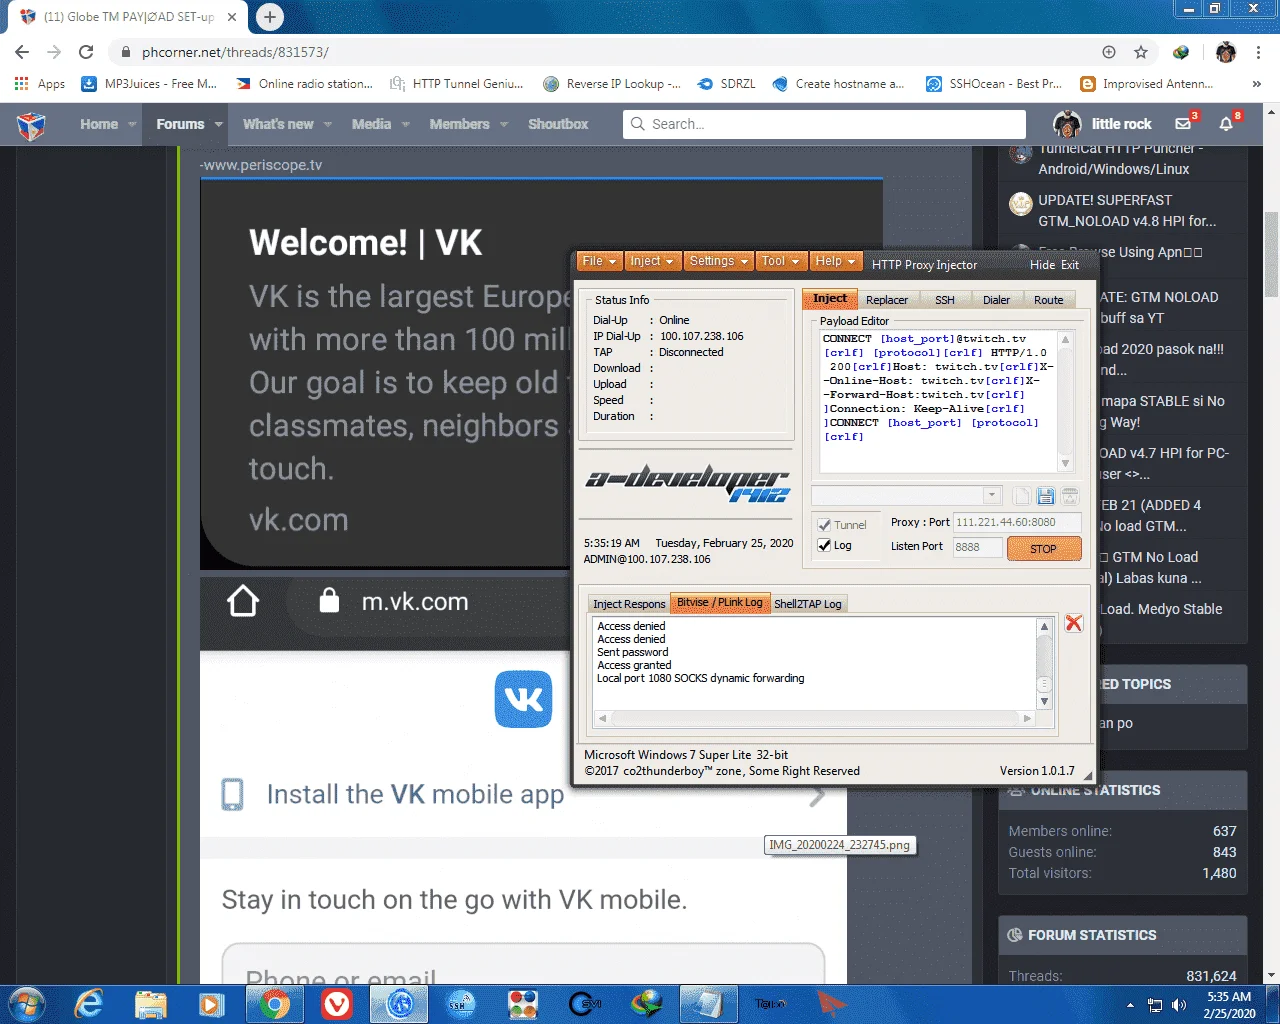Click the forum search box
Screen dimensions: 1280x1024
coord(824,124)
